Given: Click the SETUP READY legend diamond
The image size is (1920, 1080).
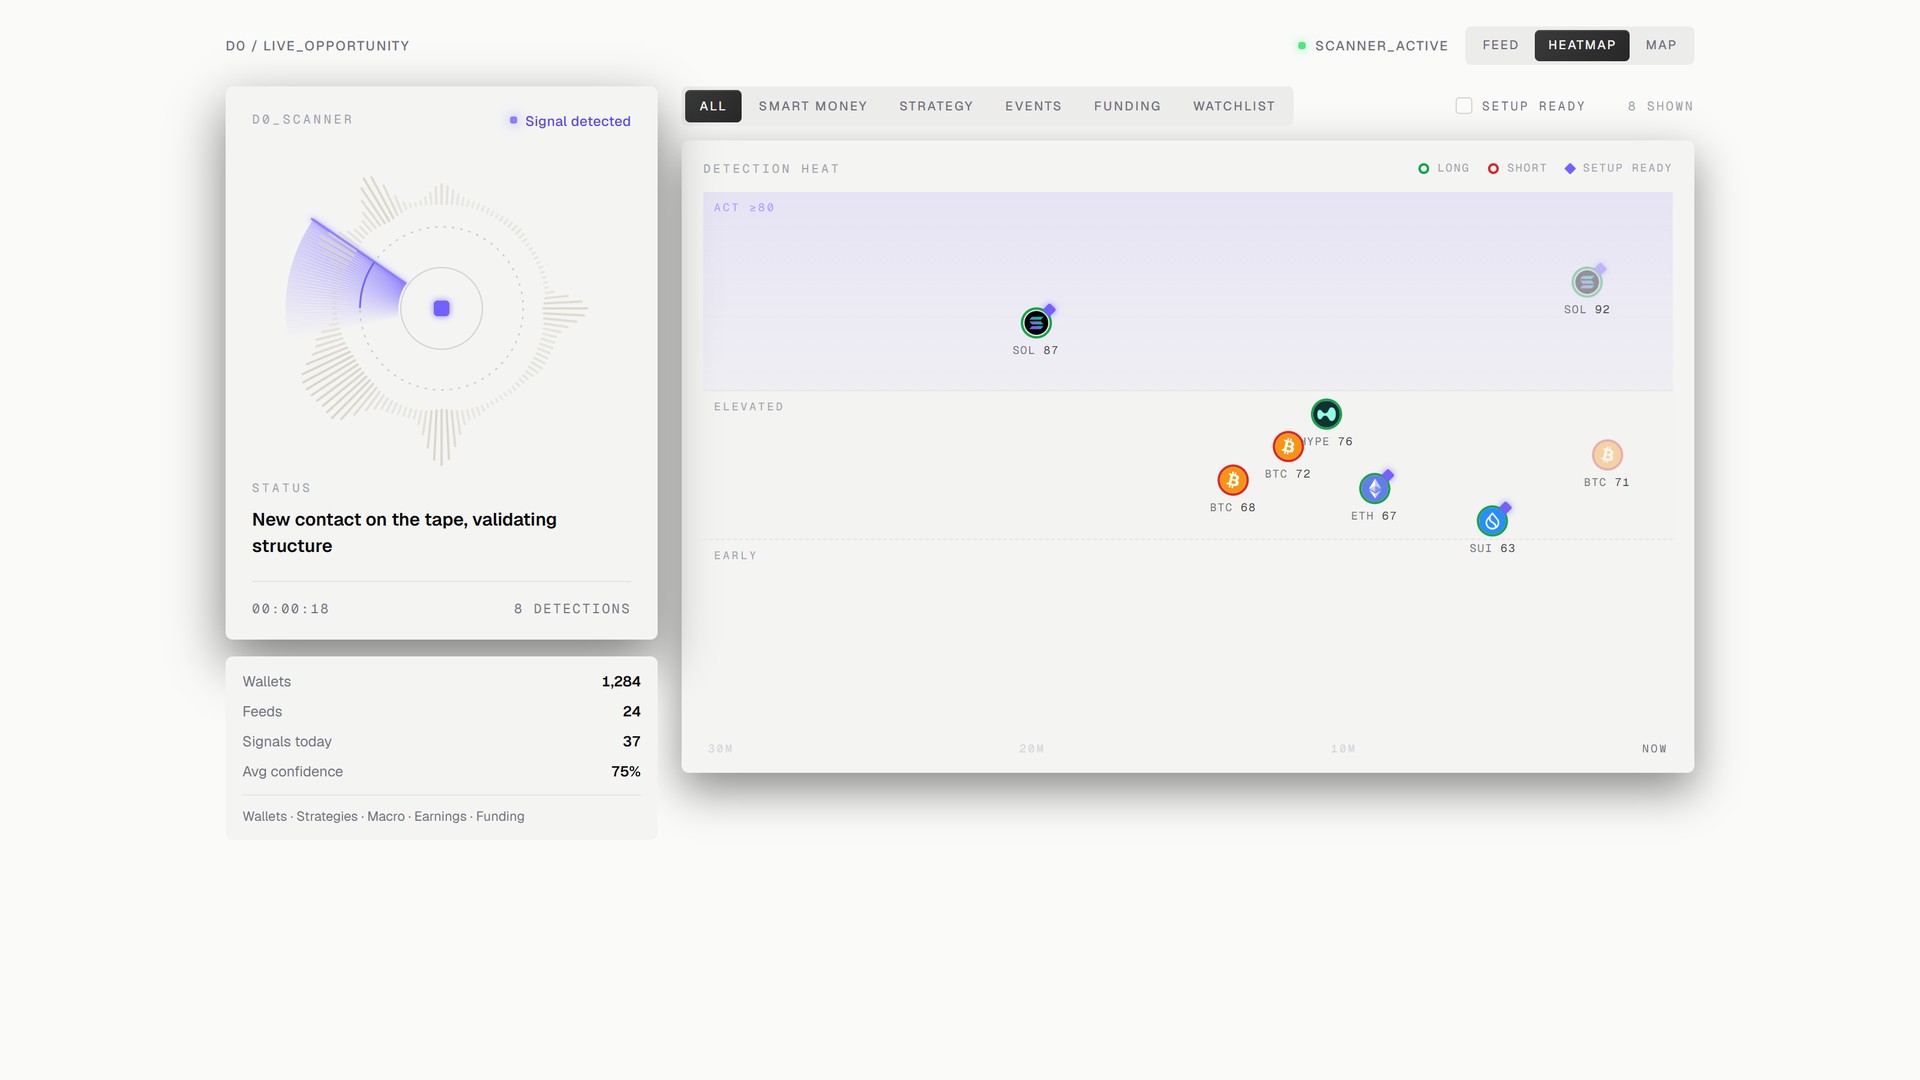Looking at the screenshot, I should [x=1570, y=168].
